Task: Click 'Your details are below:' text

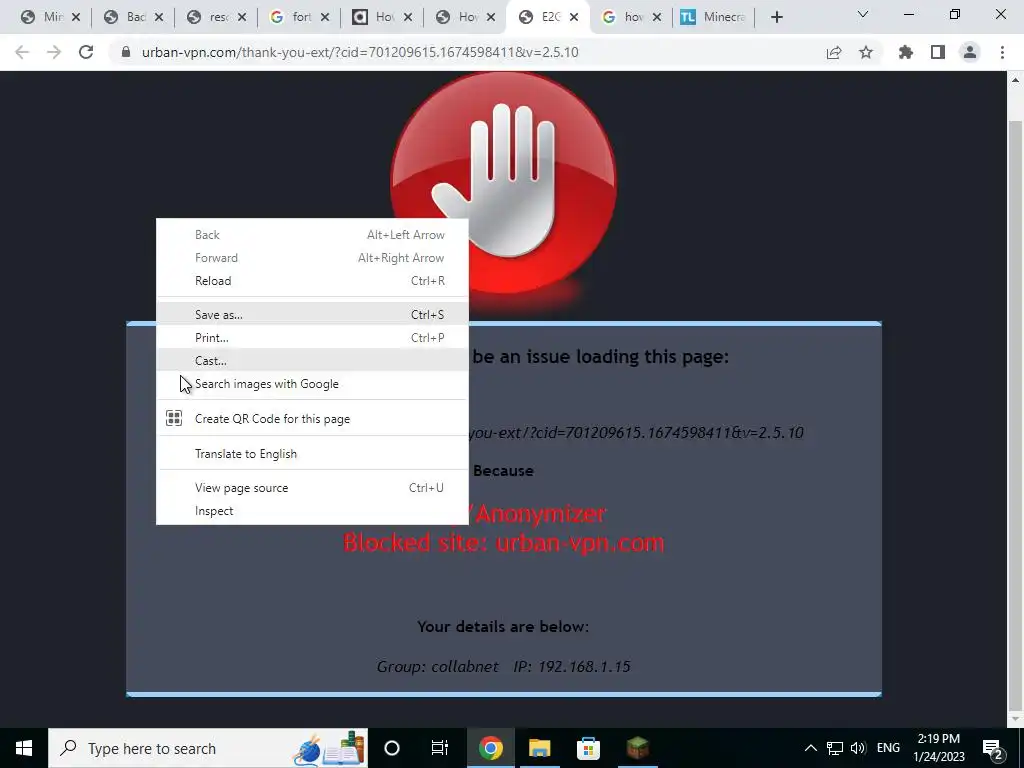Action: (503, 626)
